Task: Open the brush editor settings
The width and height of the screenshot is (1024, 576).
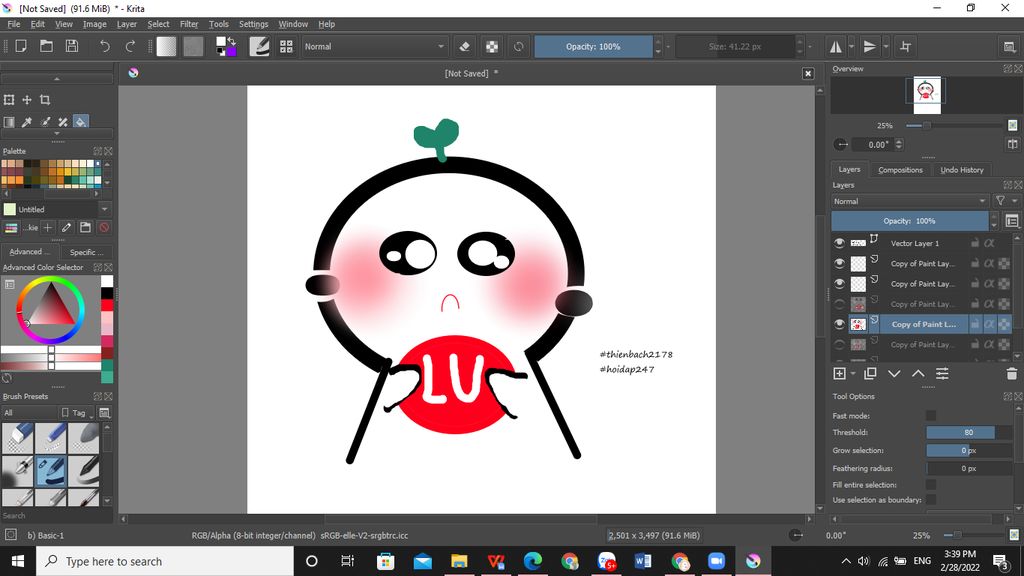Action: point(259,46)
